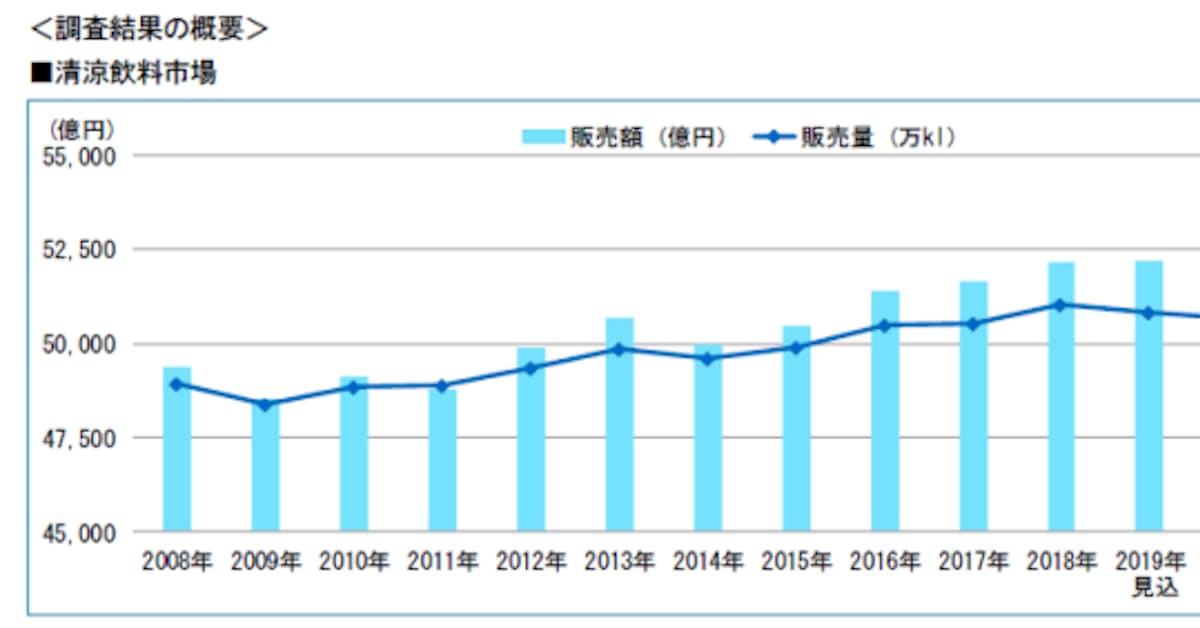Select the 2011年 line marker
The height and width of the screenshot is (628, 1200).
coord(442,385)
